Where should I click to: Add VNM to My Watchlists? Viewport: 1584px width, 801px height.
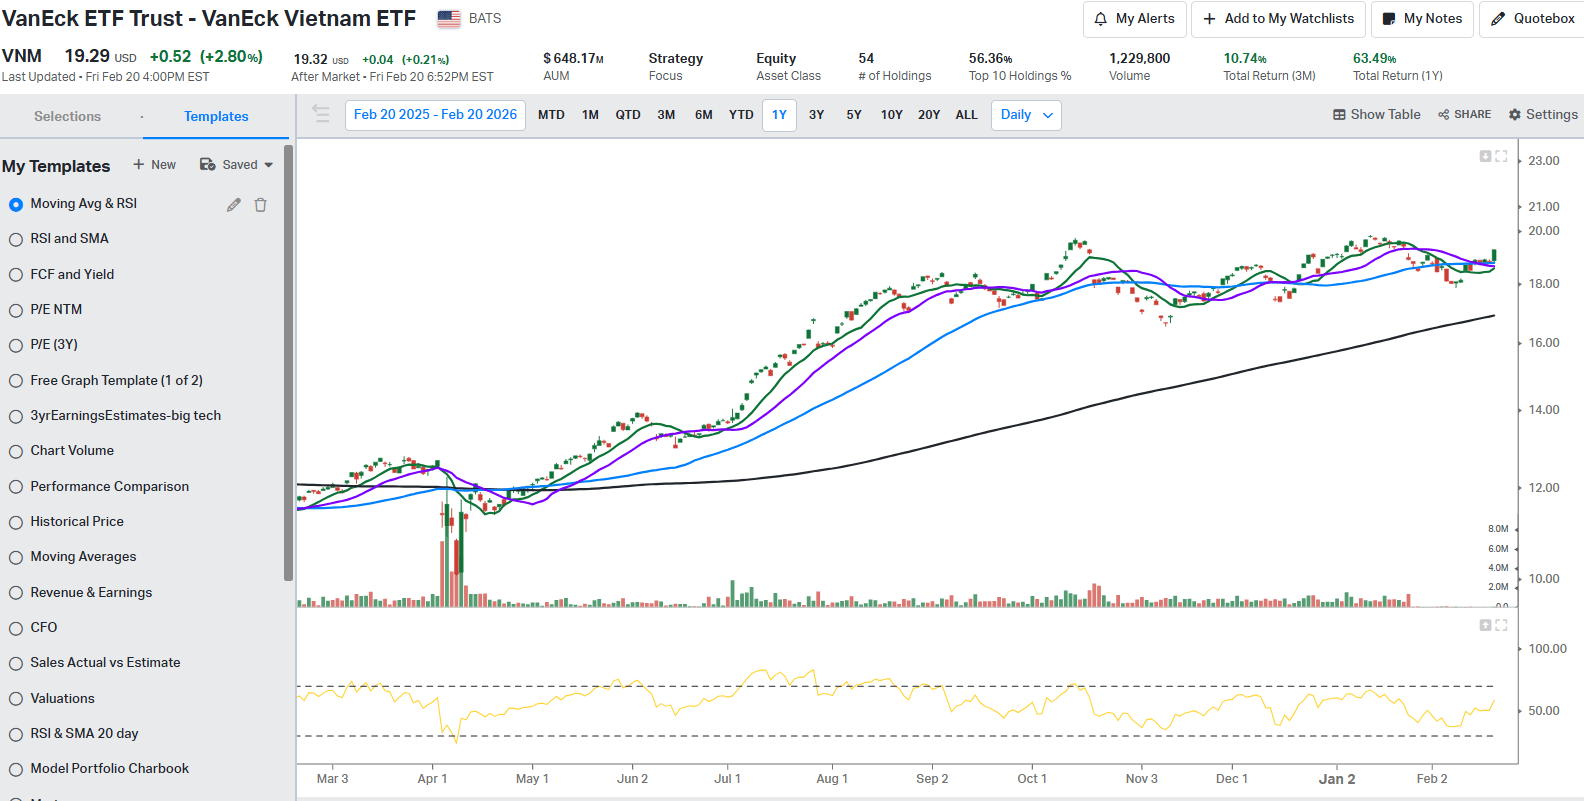point(1278,19)
